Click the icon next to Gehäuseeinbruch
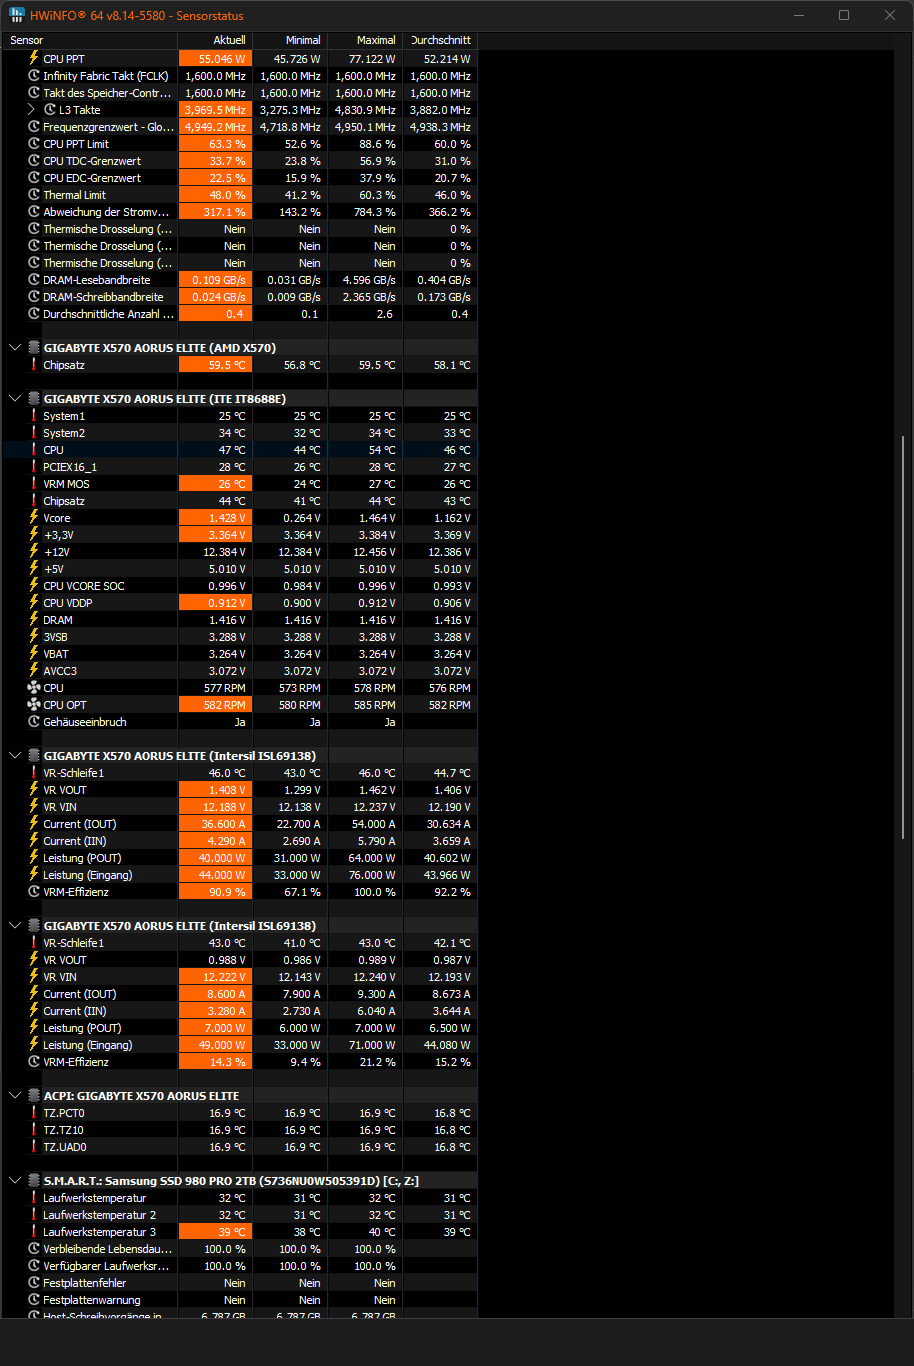Image resolution: width=914 pixels, height=1366 pixels. click(34, 722)
